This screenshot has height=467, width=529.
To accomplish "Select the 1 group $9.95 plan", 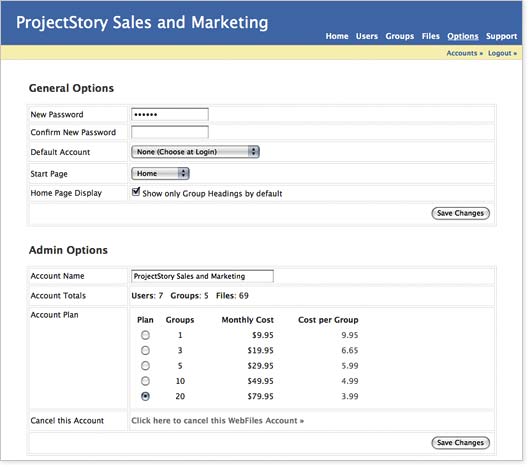I will click(145, 335).
